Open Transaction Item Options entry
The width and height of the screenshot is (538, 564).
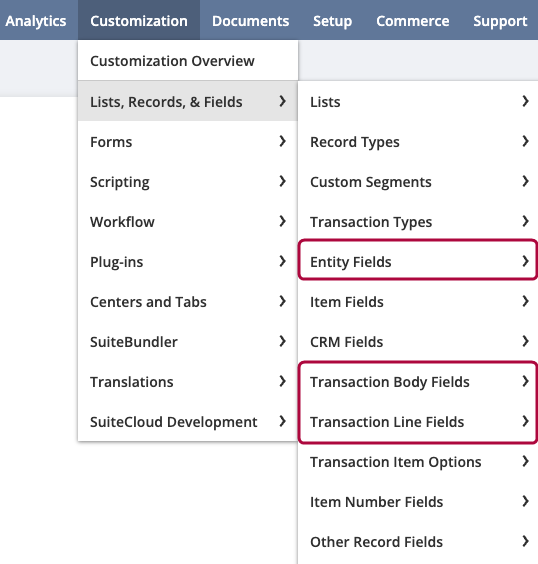coord(418,462)
